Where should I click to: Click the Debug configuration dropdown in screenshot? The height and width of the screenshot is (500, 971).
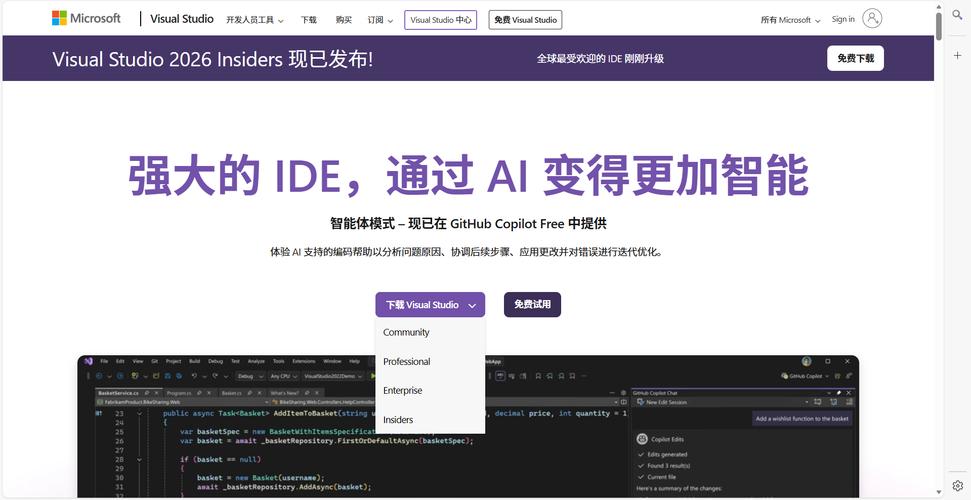[249, 376]
